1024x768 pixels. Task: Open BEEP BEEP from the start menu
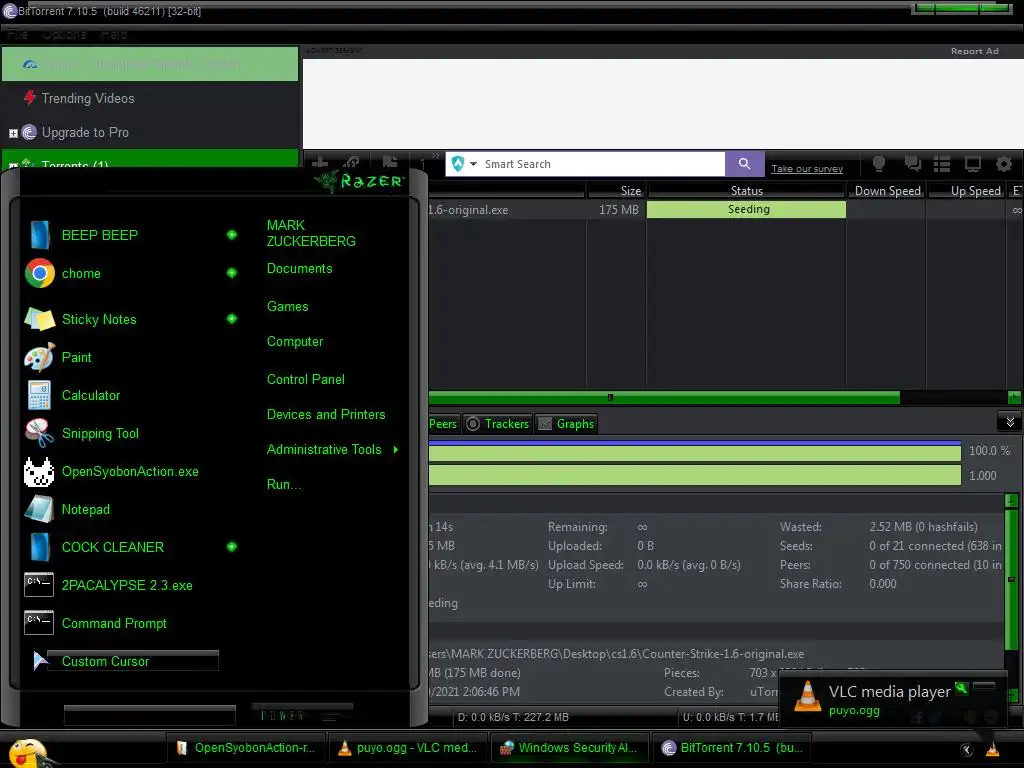click(99, 235)
